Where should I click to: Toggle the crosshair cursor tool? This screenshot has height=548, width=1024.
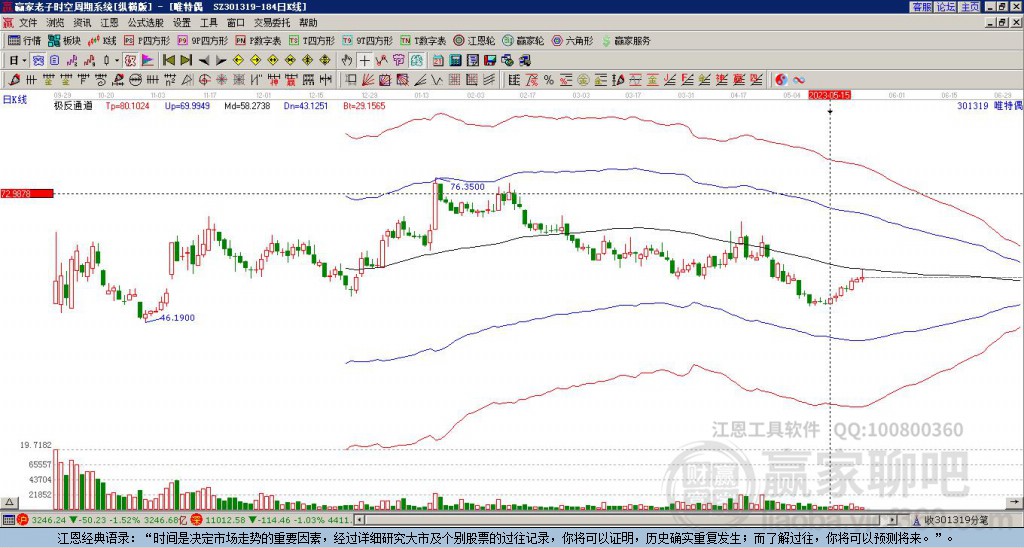pos(364,60)
